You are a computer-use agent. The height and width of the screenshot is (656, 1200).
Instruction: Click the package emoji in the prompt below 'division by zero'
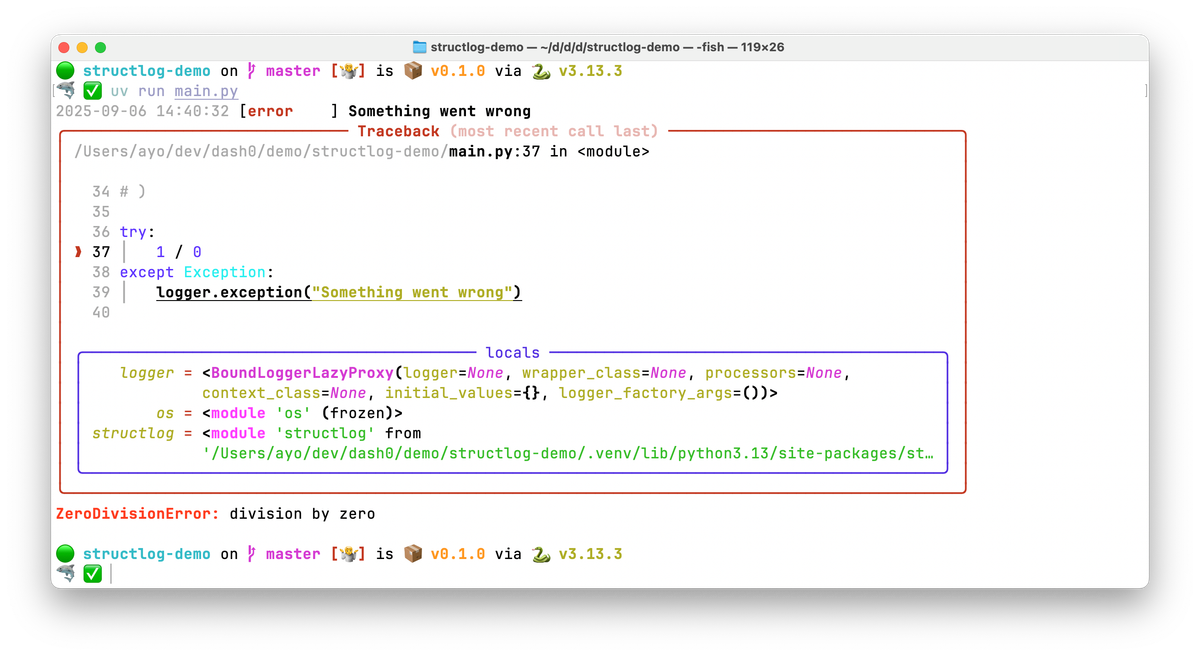(x=413, y=554)
